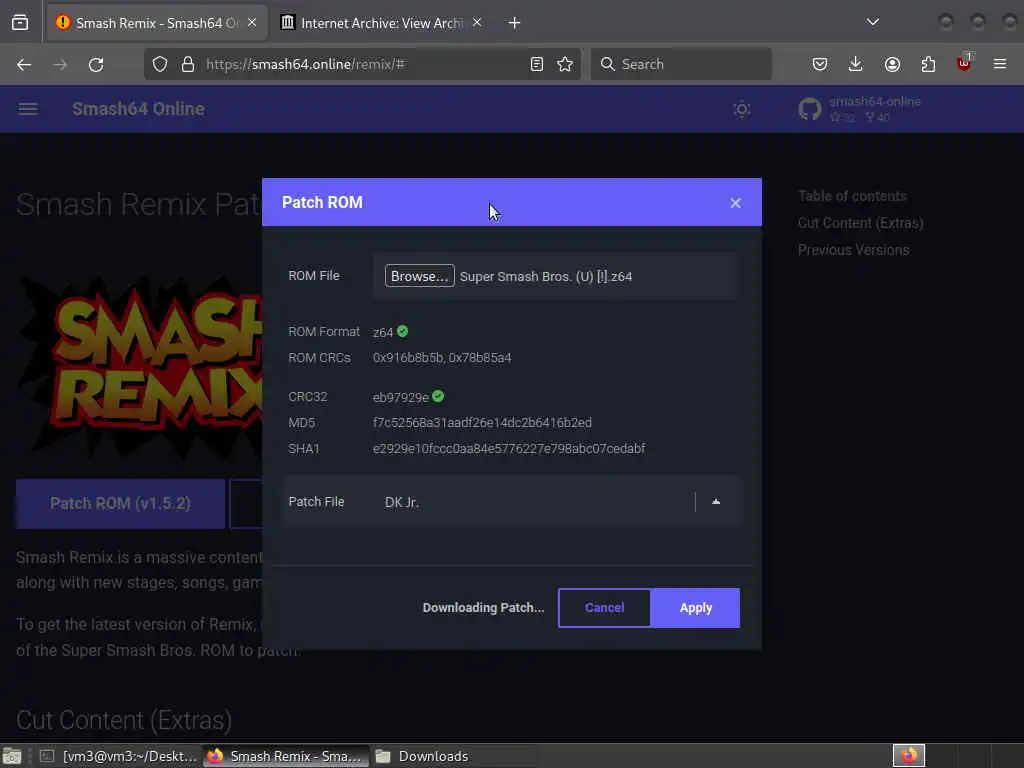Click the green check next to z64 format
The image size is (1024, 768).
(402, 331)
